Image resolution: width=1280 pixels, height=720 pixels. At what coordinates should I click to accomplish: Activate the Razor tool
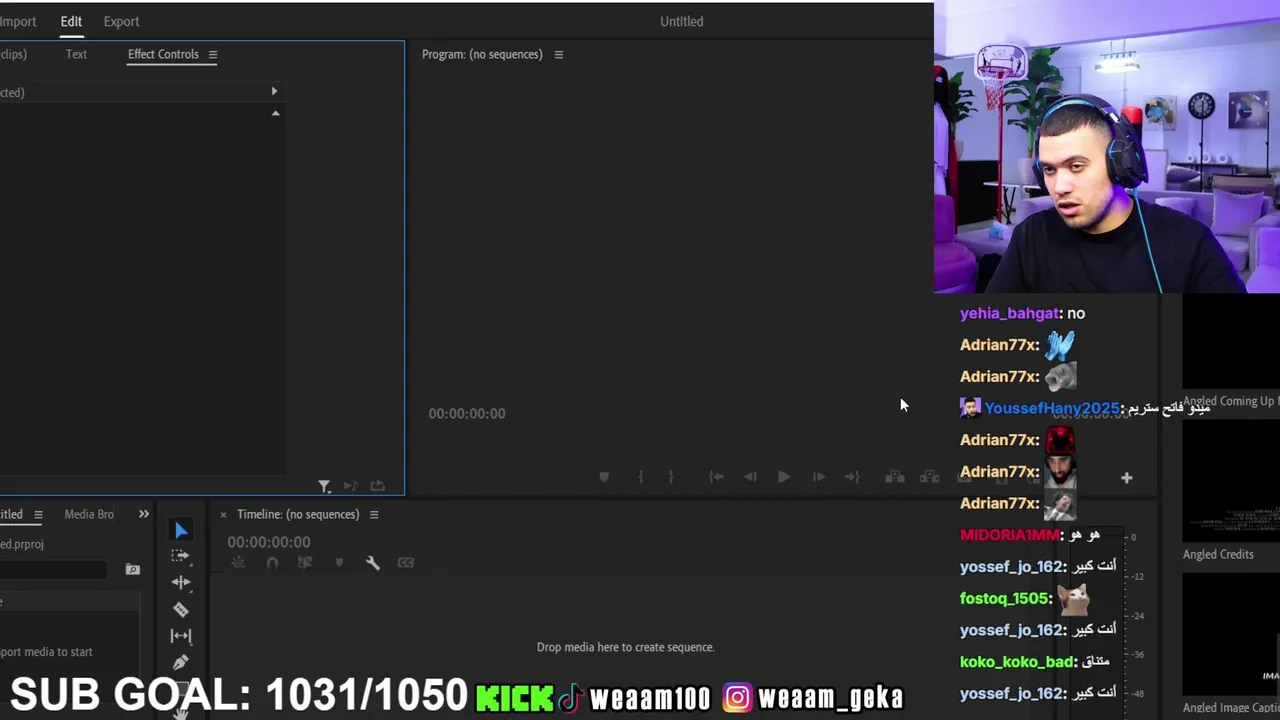point(181,609)
